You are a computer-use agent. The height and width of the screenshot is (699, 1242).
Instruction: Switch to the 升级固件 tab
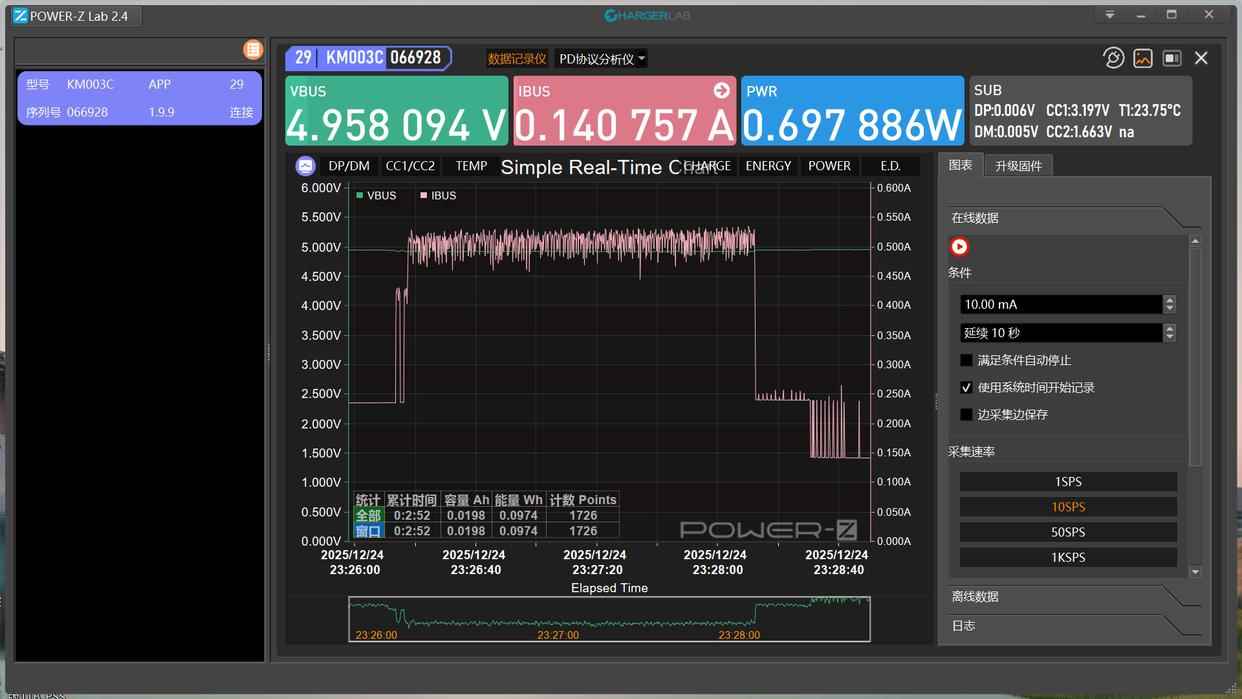click(1018, 166)
